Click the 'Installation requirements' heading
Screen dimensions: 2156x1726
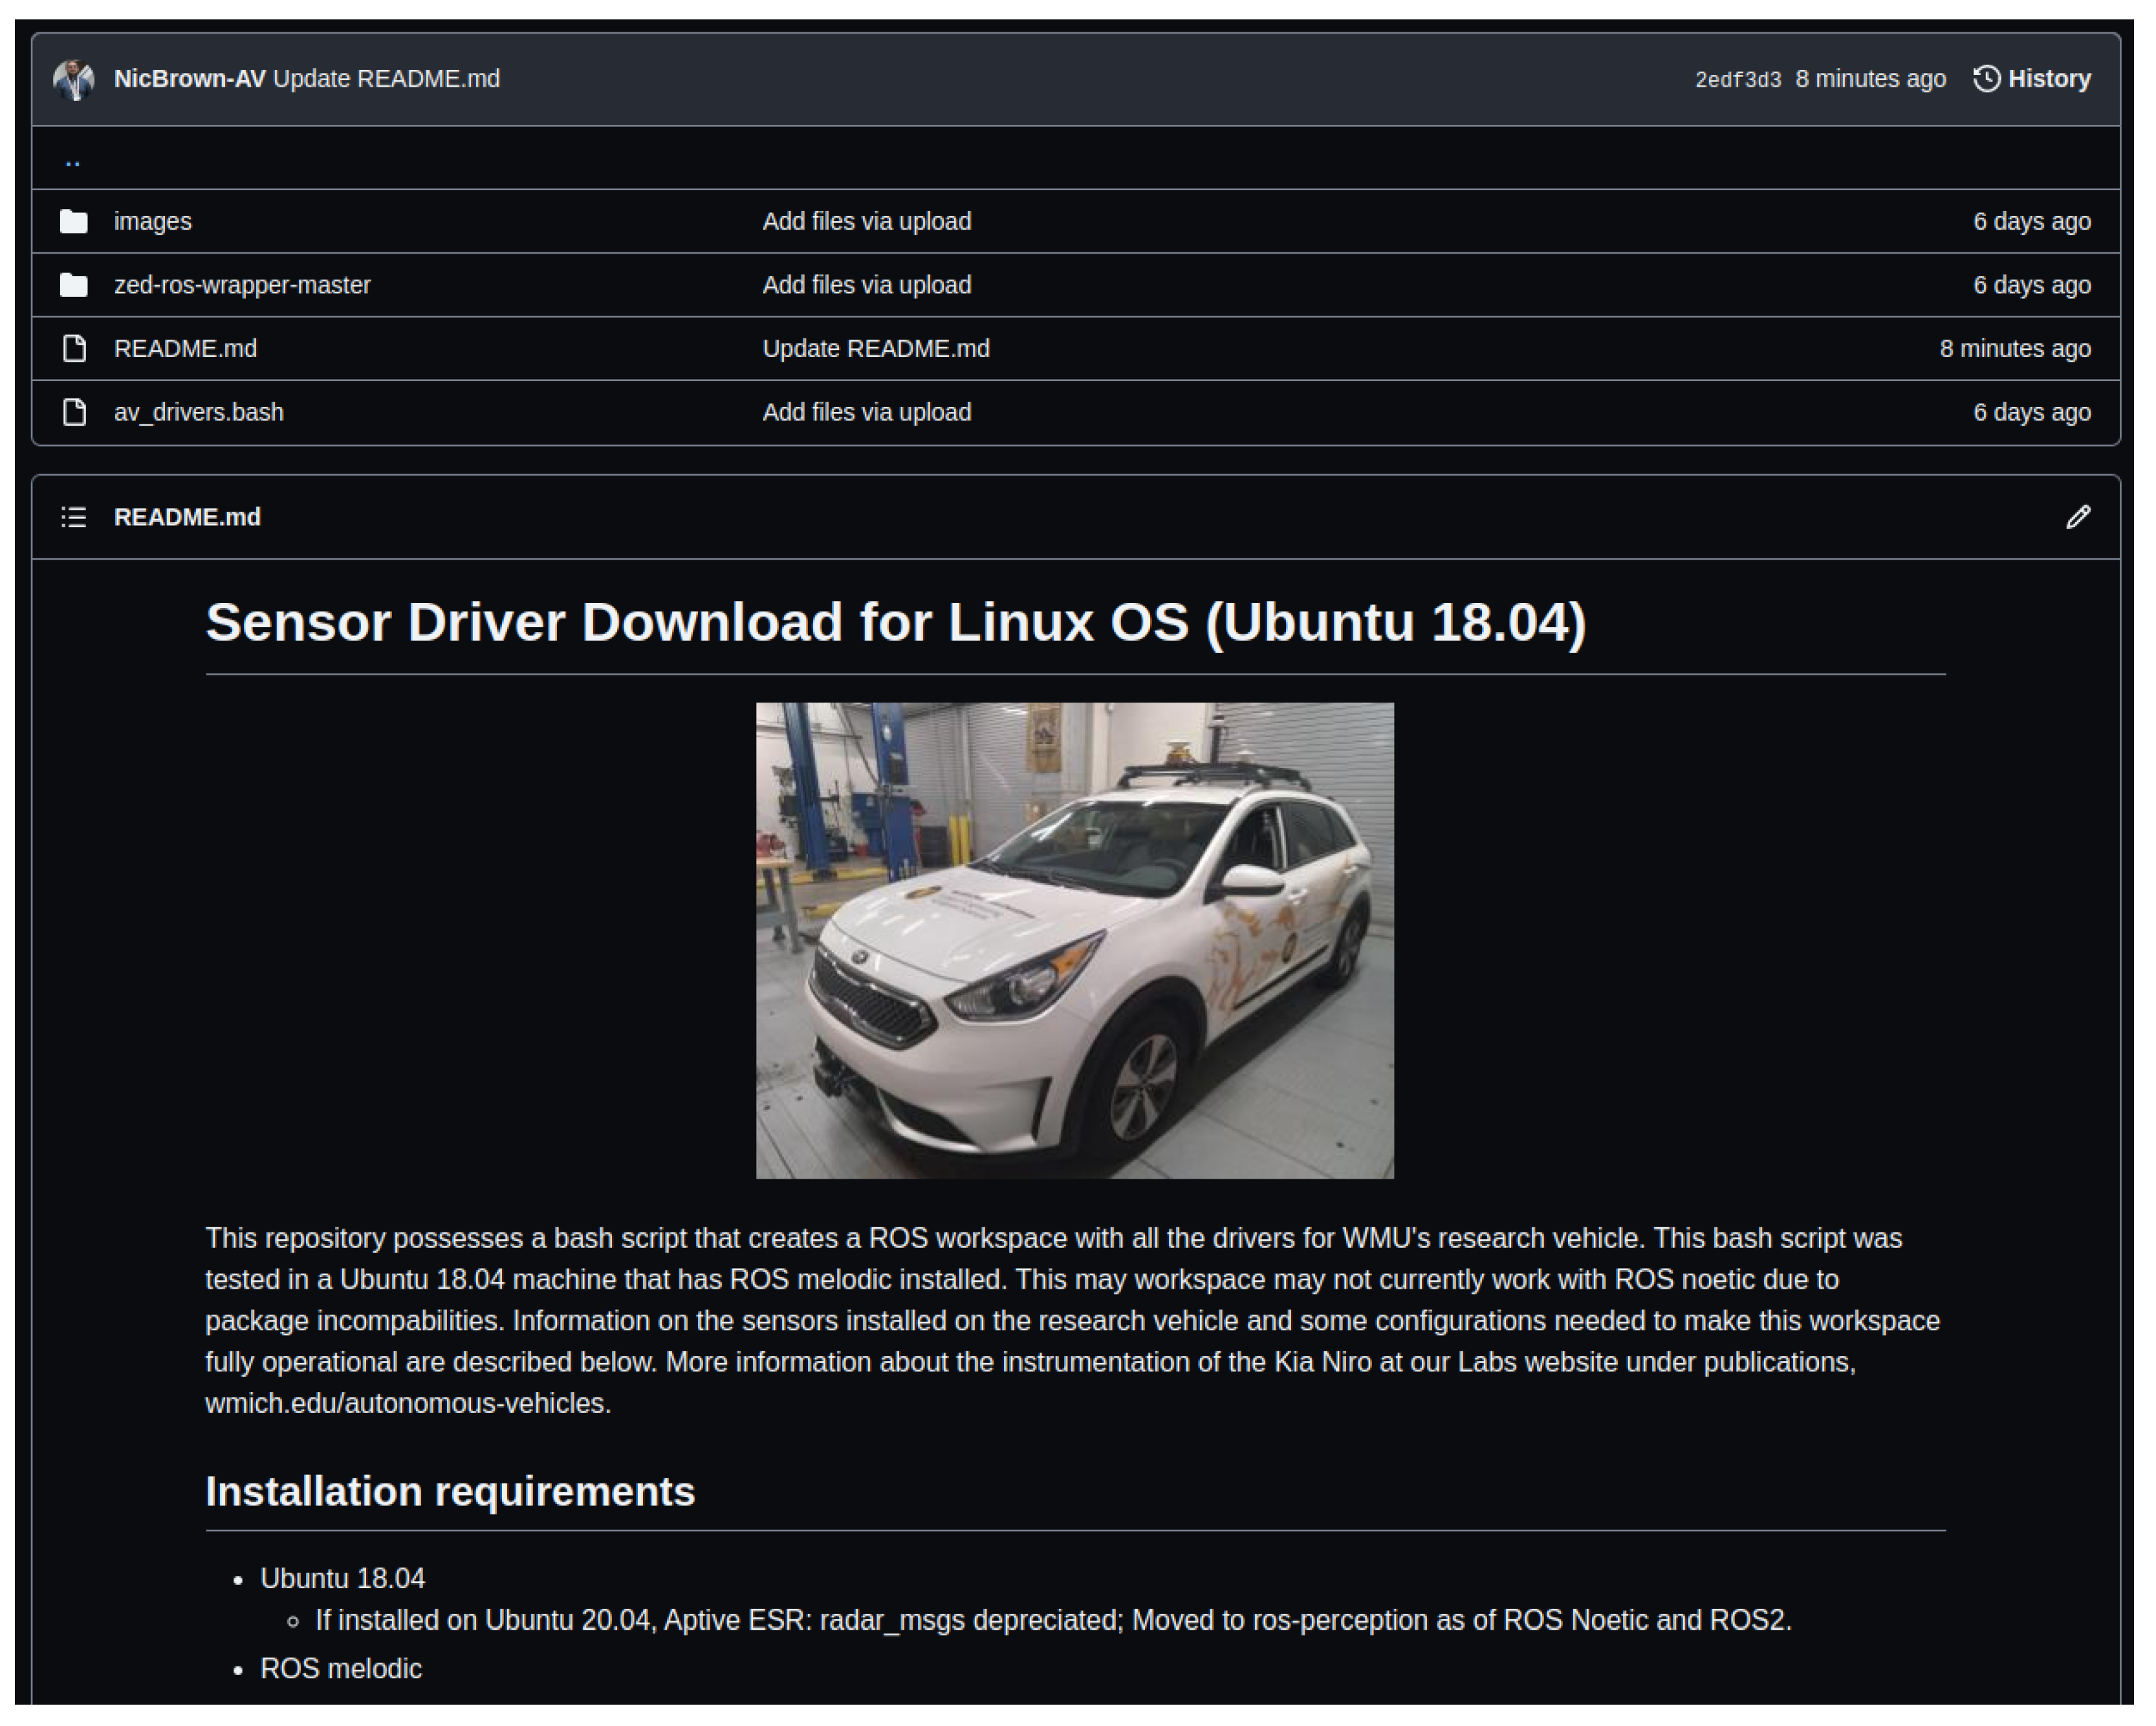point(450,1491)
